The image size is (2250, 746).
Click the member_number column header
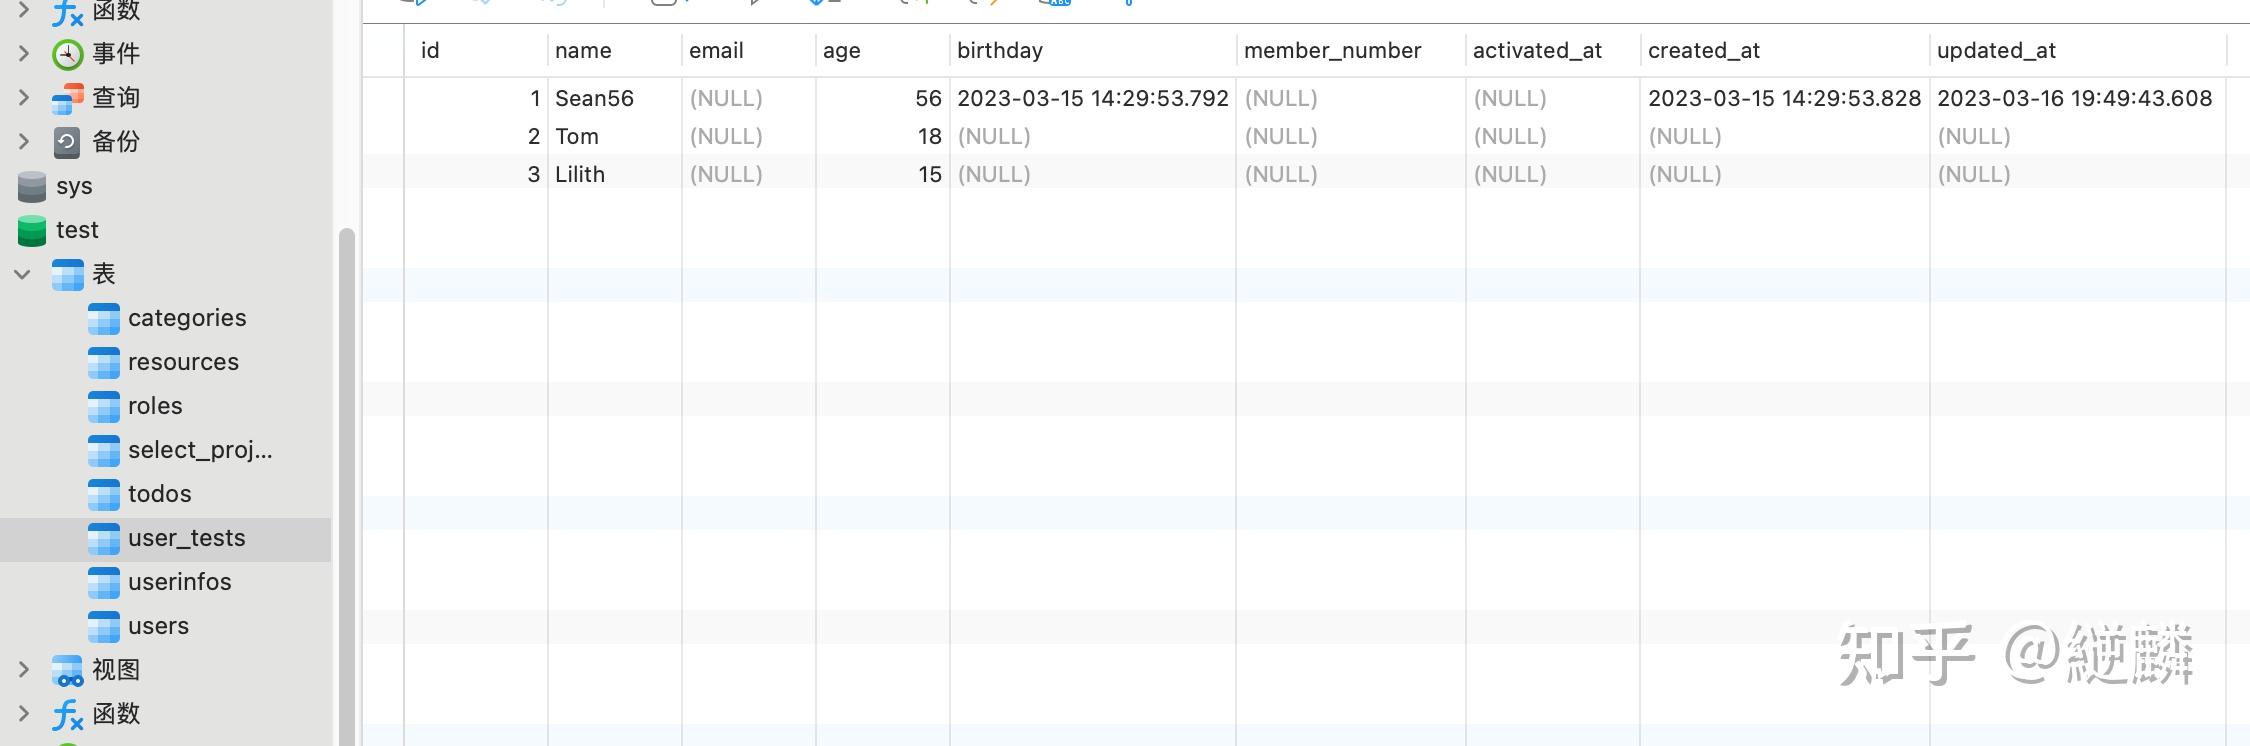click(x=1332, y=51)
